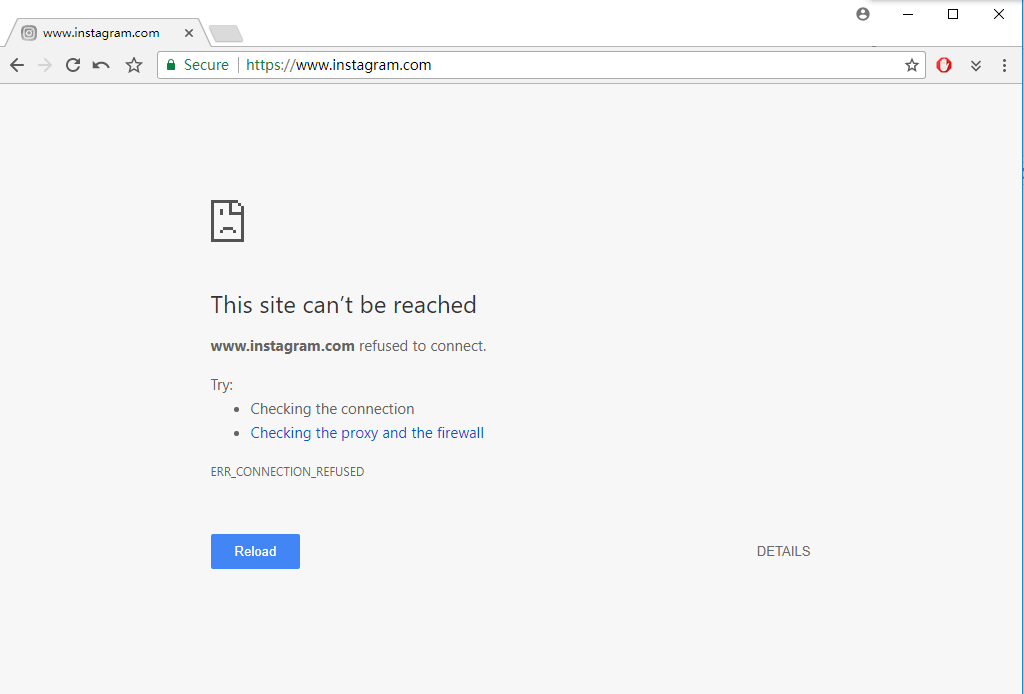Click the greyed forward navigation arrow
1024x694 pixels.
point(44,65)
